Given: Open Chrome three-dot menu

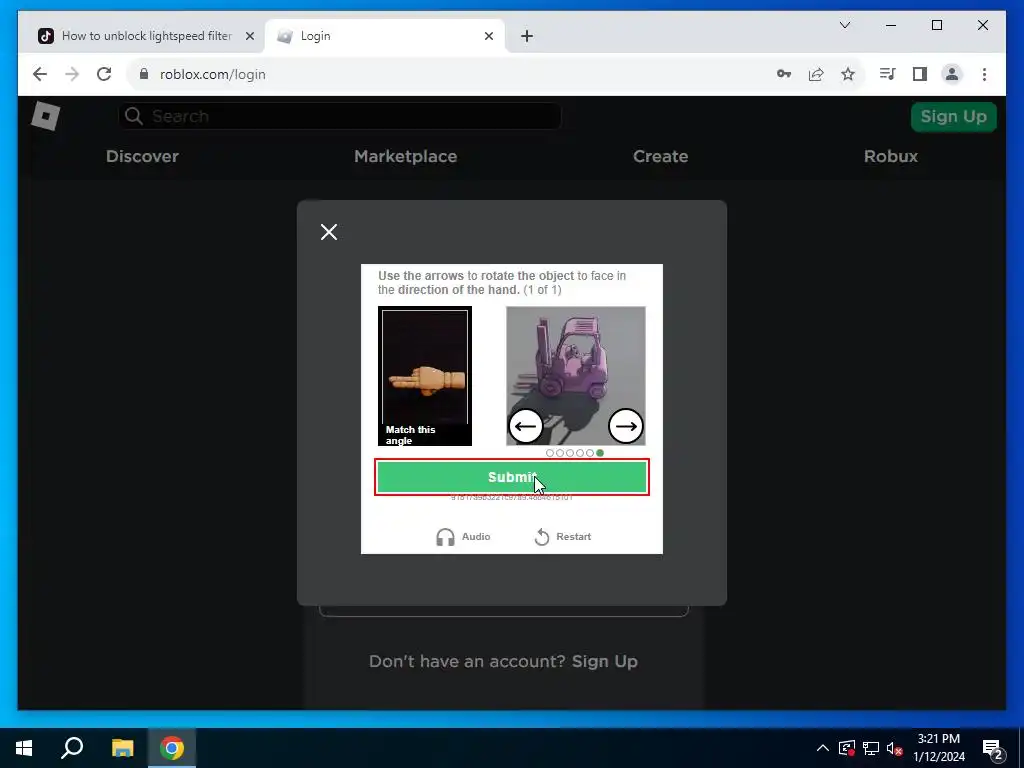Looking at the screenshot, I should (x=984, y=74).
